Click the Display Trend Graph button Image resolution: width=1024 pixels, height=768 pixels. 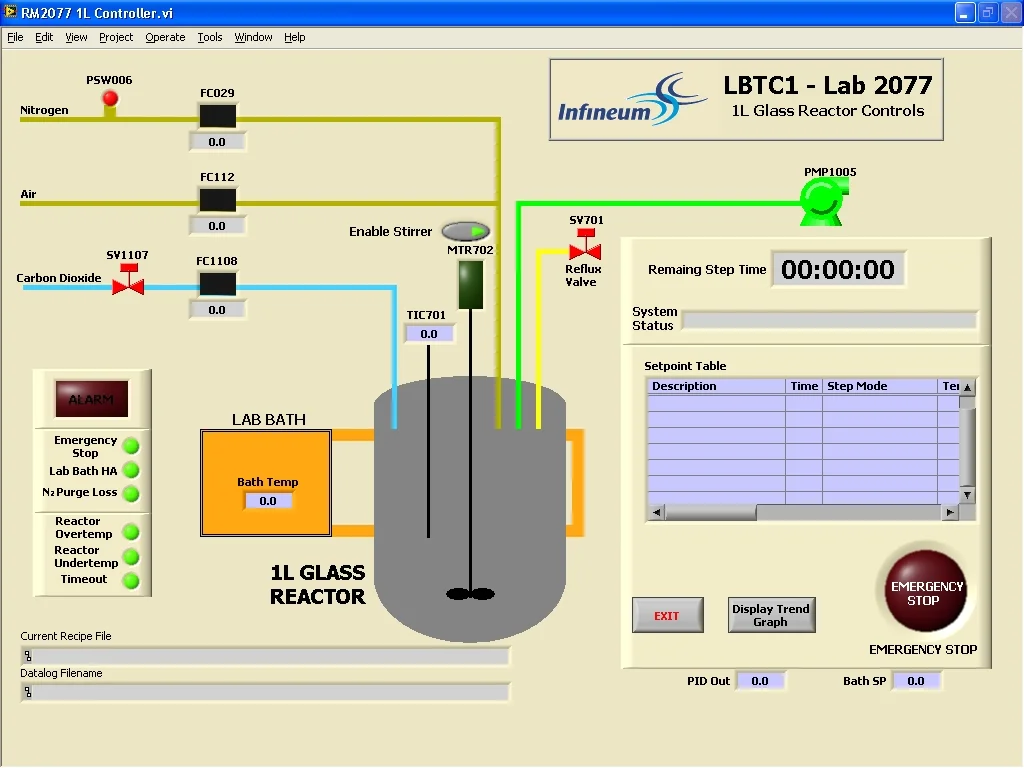click(x=771, y=615)
